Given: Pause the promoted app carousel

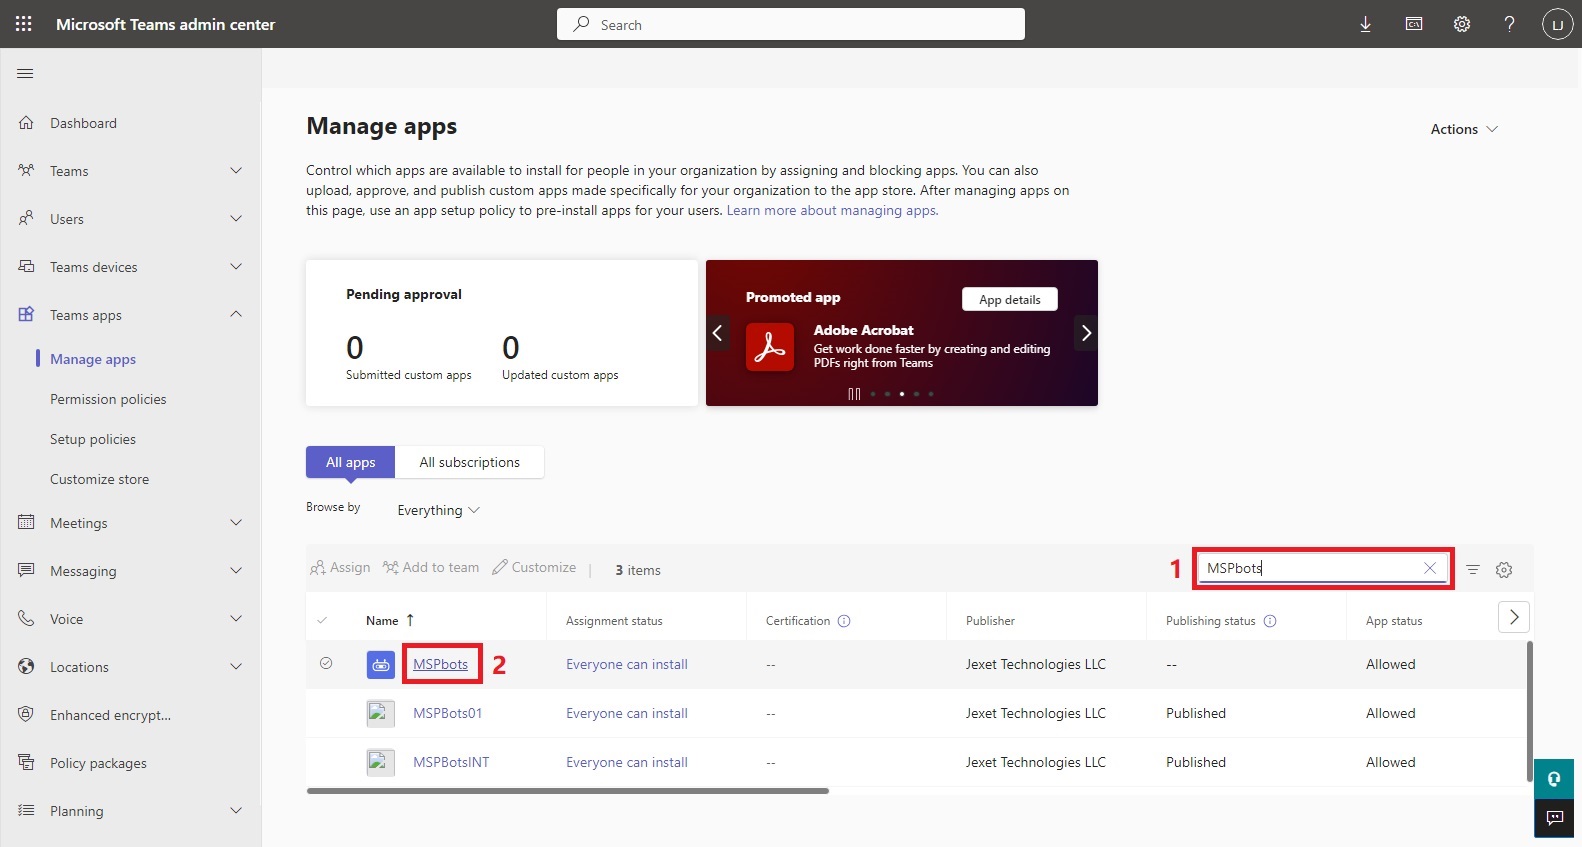Looking at the screenshot, I should (x=854, y=394).
